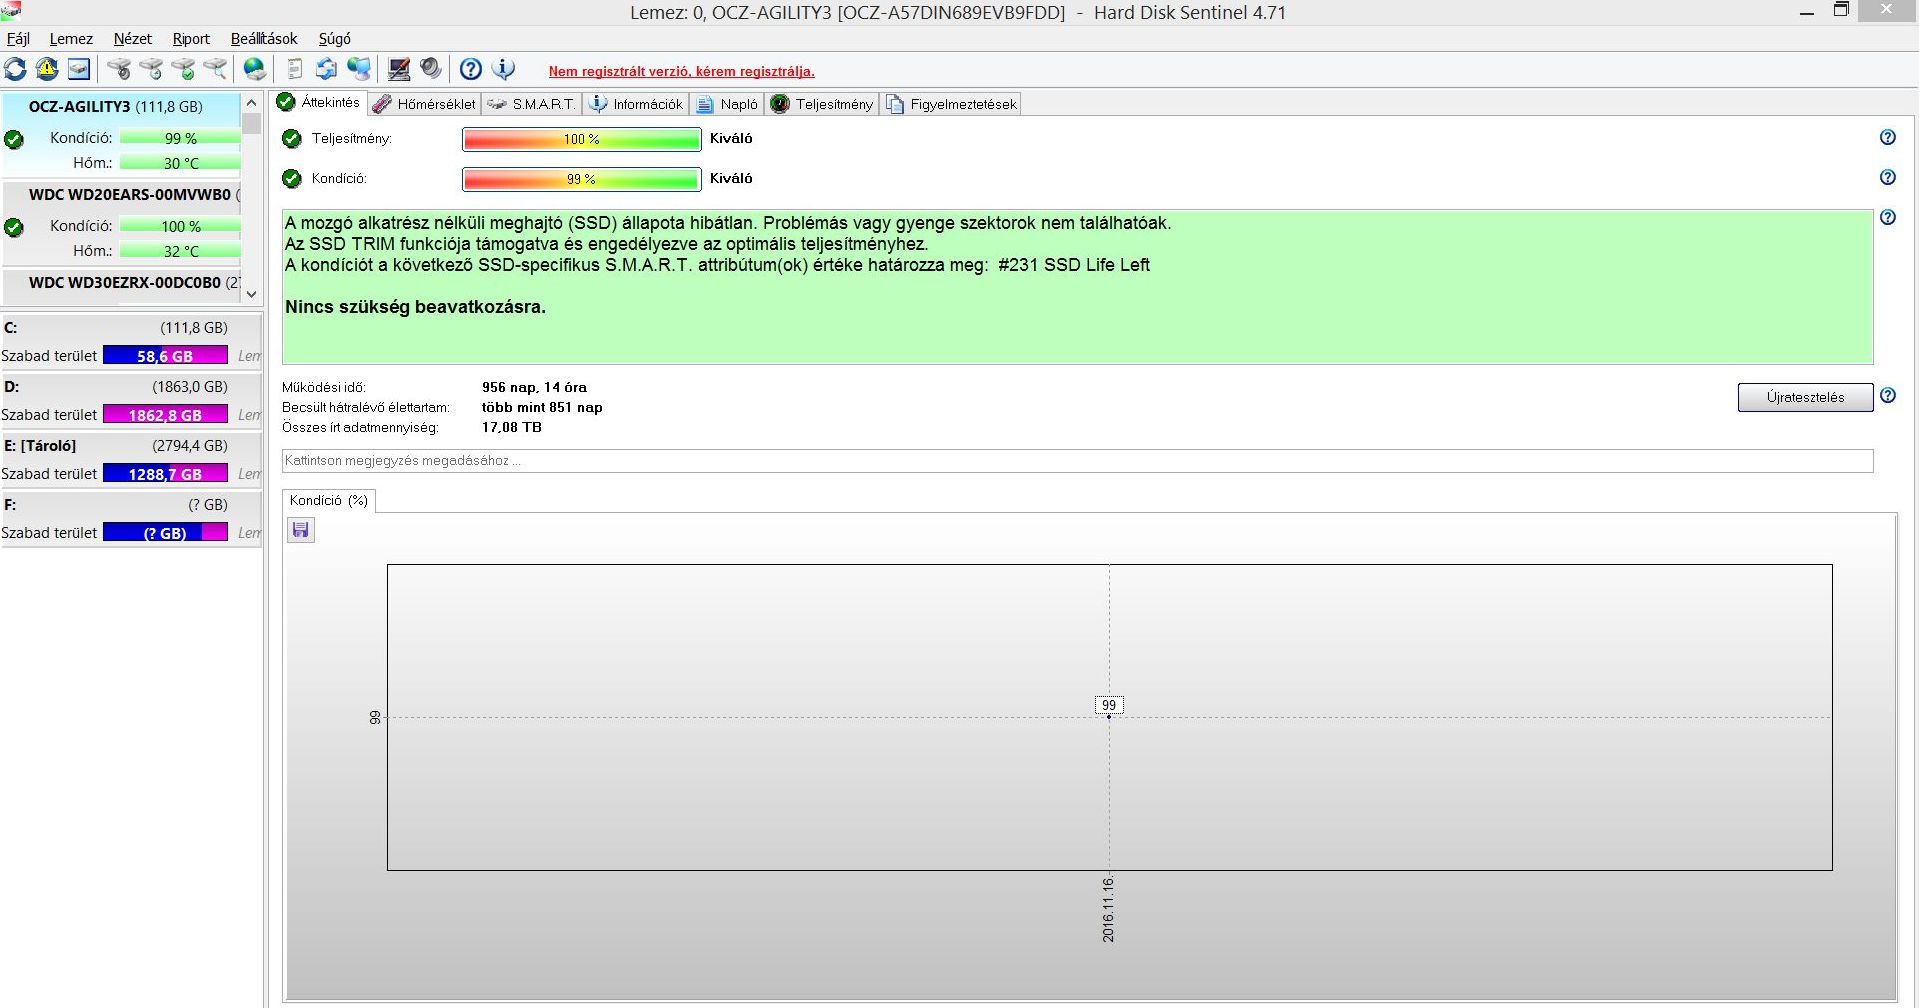Click the networked computers toolbar icon
Image resolution: width=1919 pixels, height=1008 pixels.
[359, 69]
